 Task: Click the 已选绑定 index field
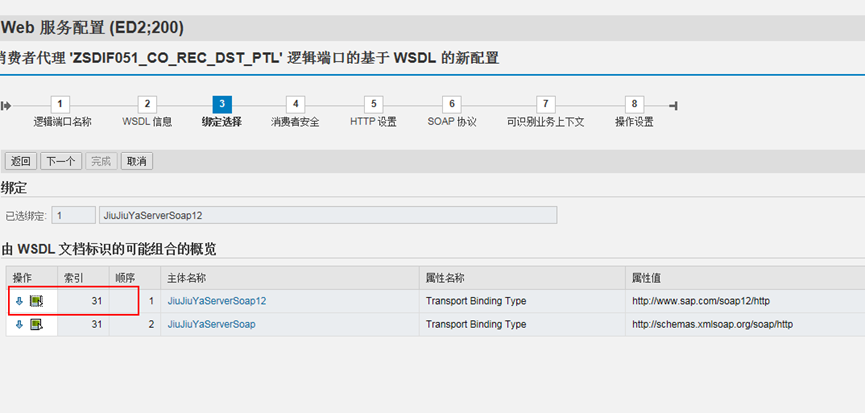point(74,215)
